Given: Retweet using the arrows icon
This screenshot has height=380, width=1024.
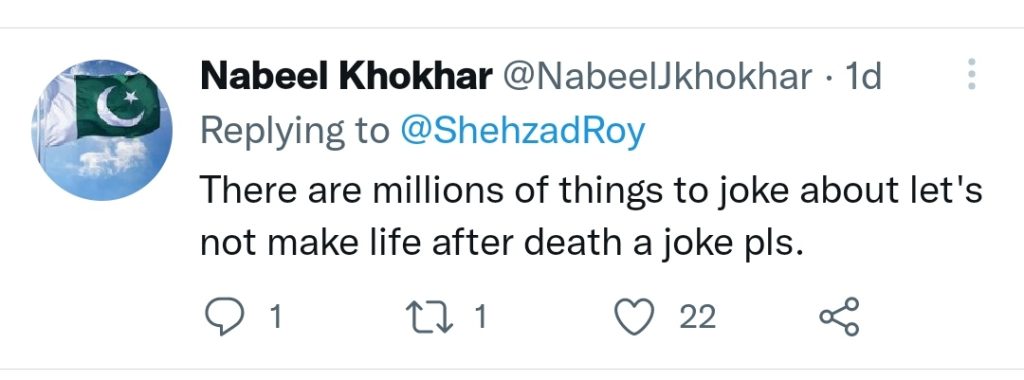Looking at the screenshot, I should pyautogui.click(x=432, y=317).
